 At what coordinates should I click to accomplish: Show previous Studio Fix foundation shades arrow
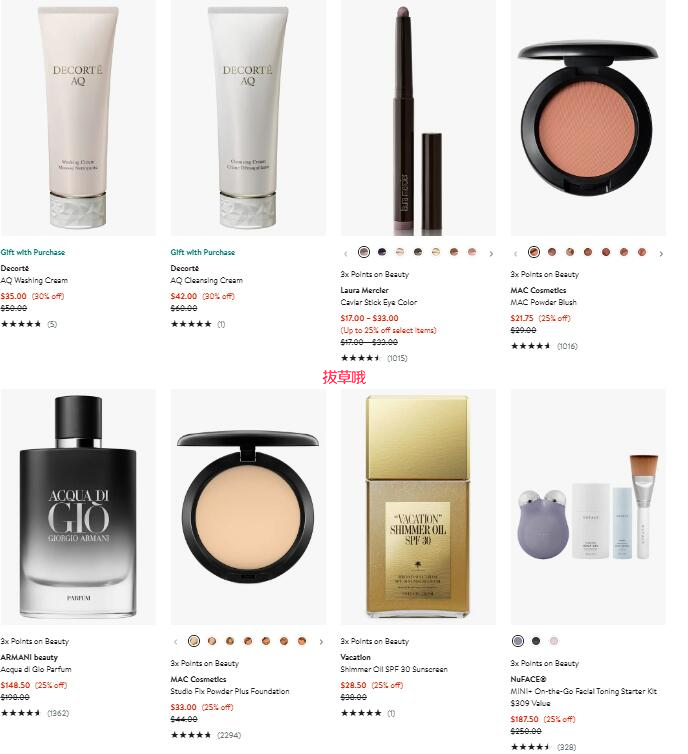(175, 641)
